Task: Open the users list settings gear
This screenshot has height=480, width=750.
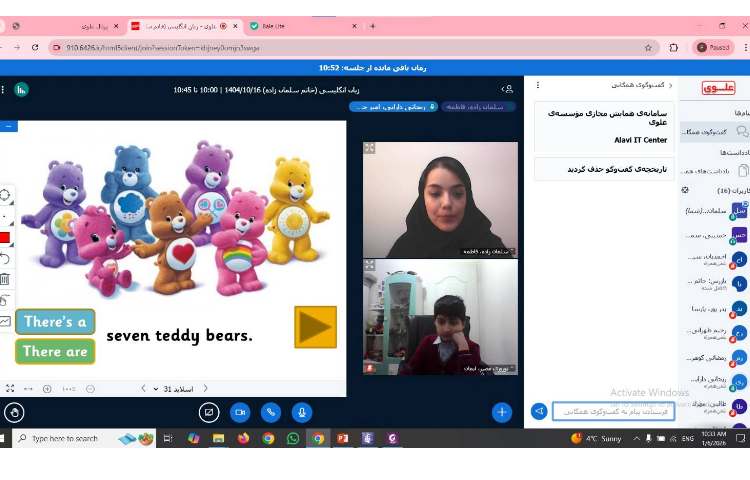Action: (685, 190)
